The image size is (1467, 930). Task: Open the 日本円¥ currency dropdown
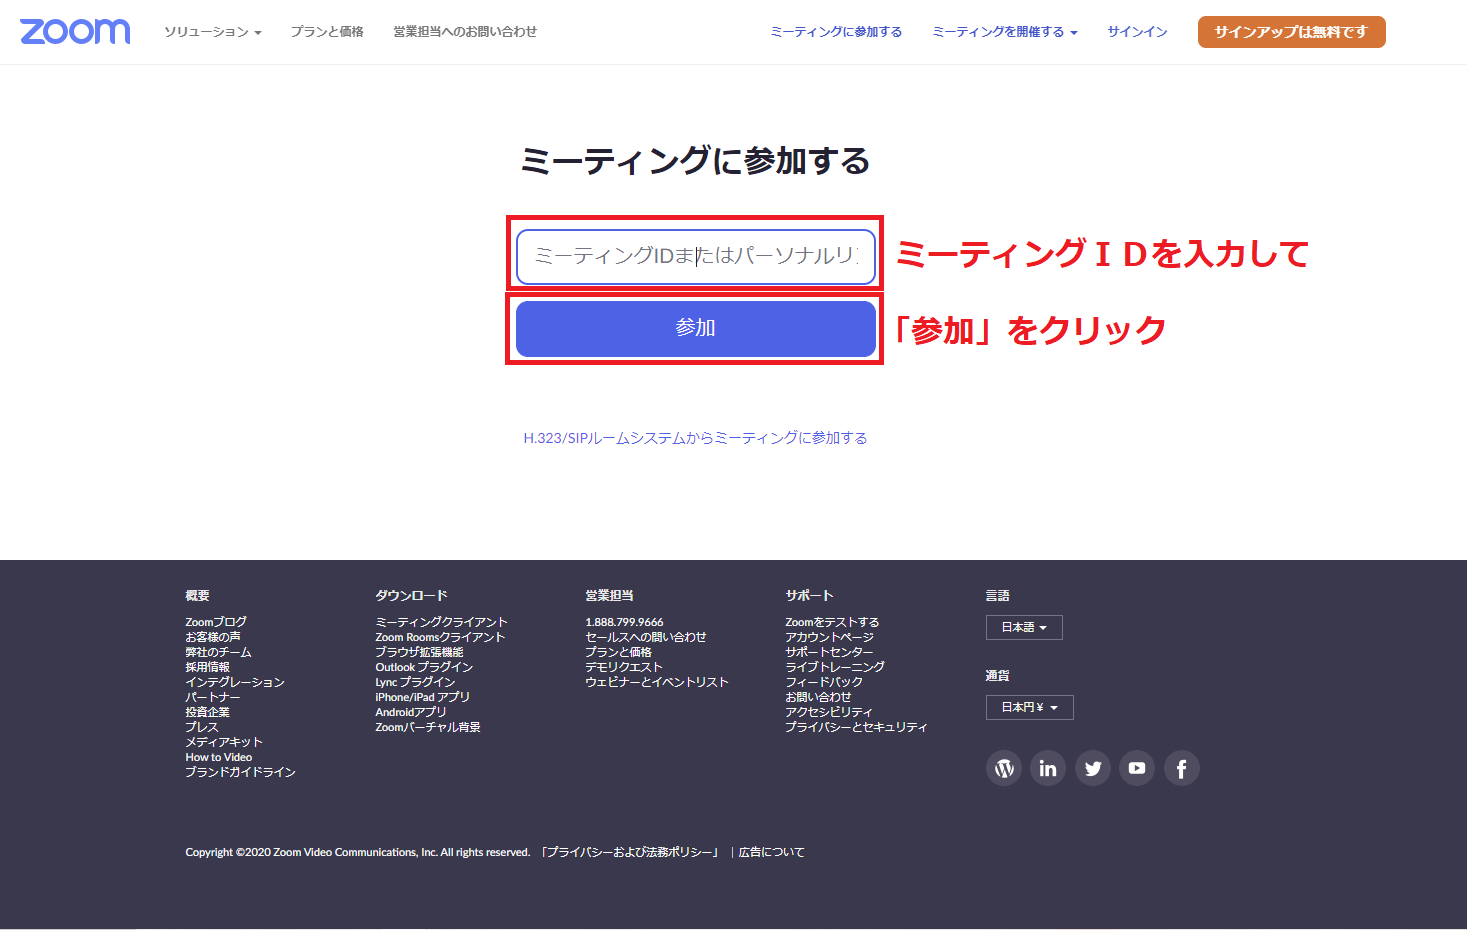pyautogui.click(x=1029, y=707)
